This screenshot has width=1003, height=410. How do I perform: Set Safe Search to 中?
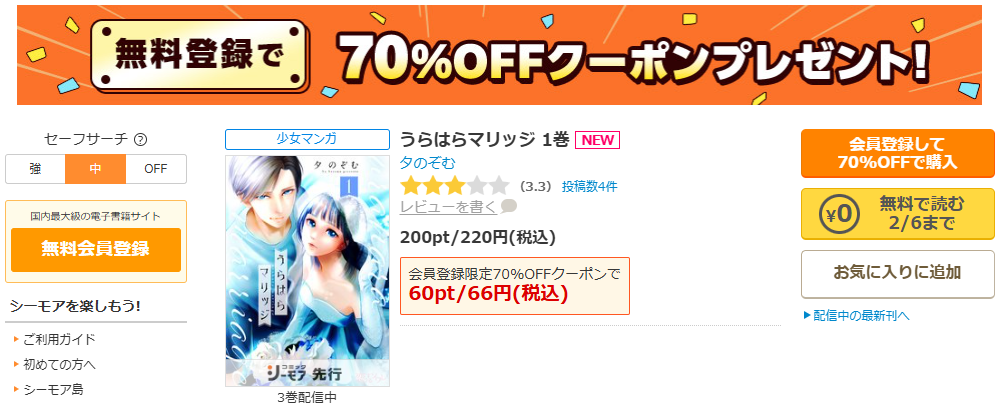tap(95, 169)
